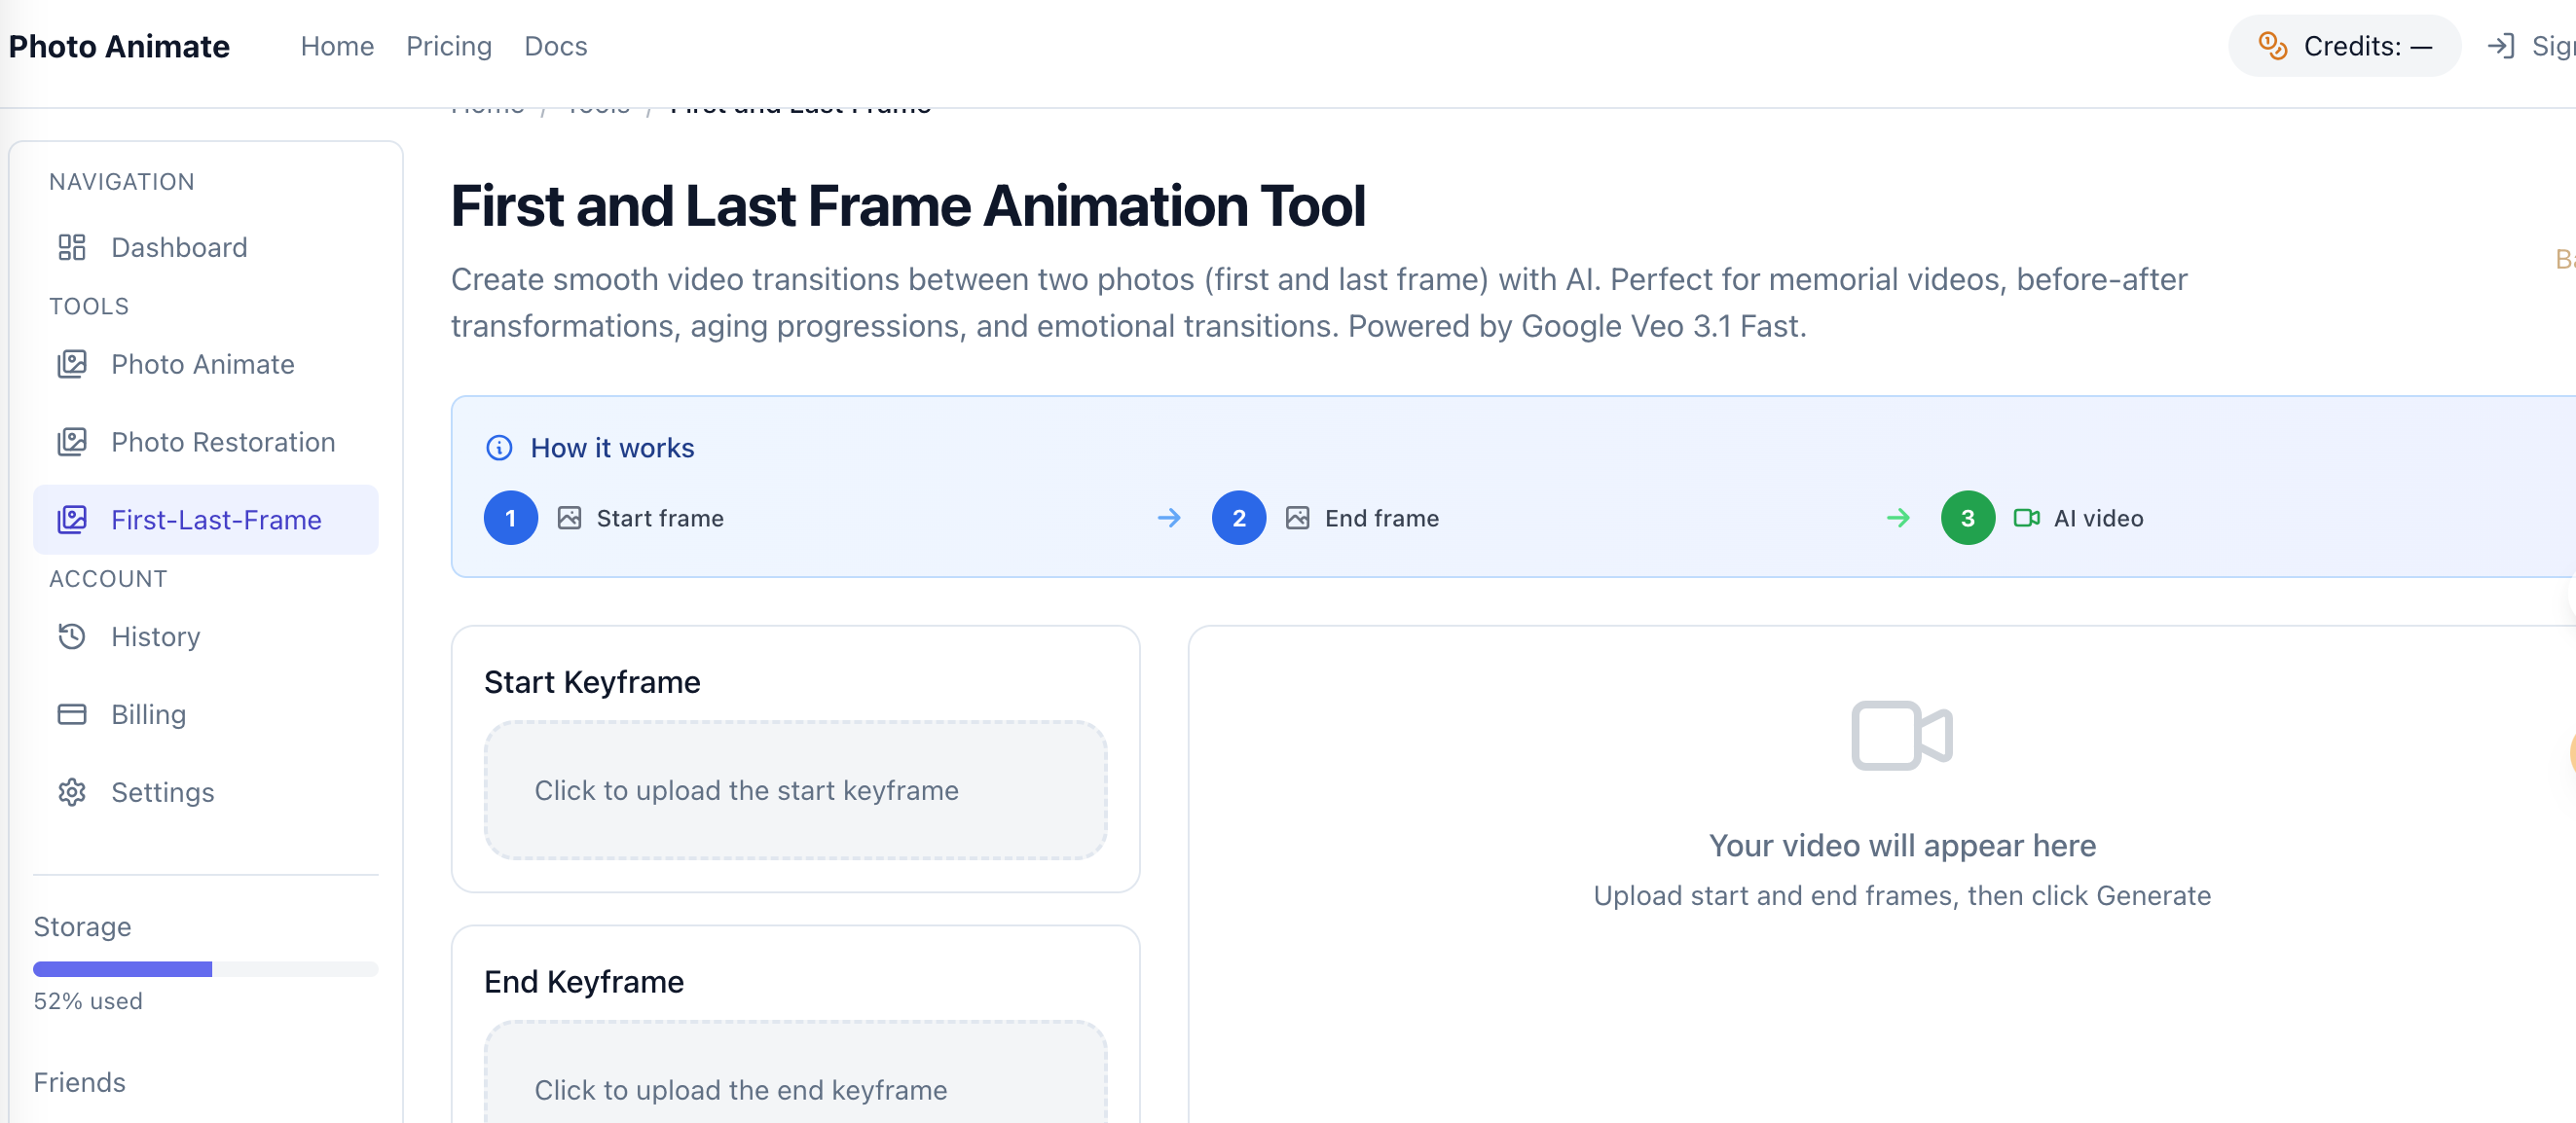Click the Settings gear icon
The width and height of the screenshot is (2576, 1123).
(x=72, y=793)
